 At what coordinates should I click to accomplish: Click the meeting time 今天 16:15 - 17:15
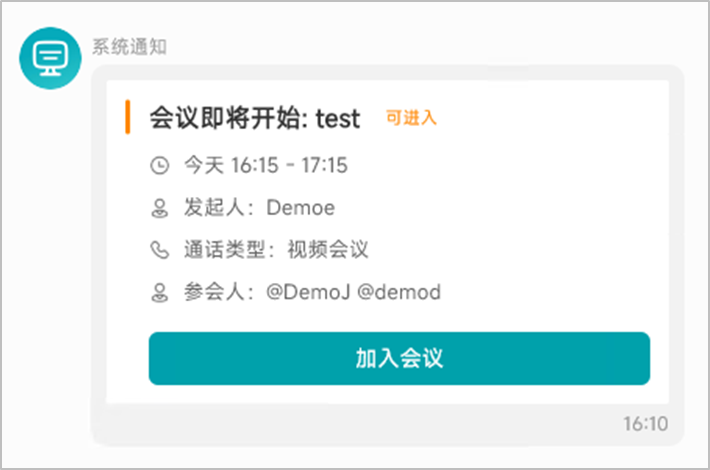tap(266, 165)
